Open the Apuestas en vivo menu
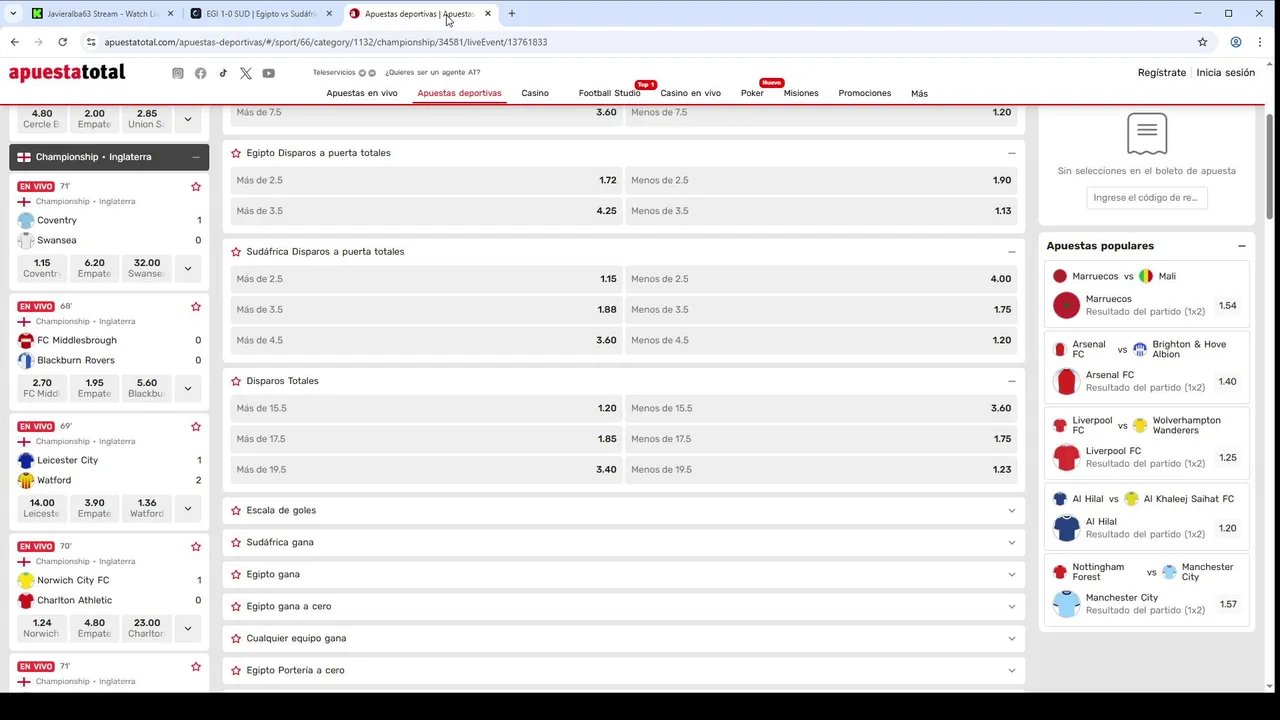This screenshot has width=1280, height=720. (362, 93)
